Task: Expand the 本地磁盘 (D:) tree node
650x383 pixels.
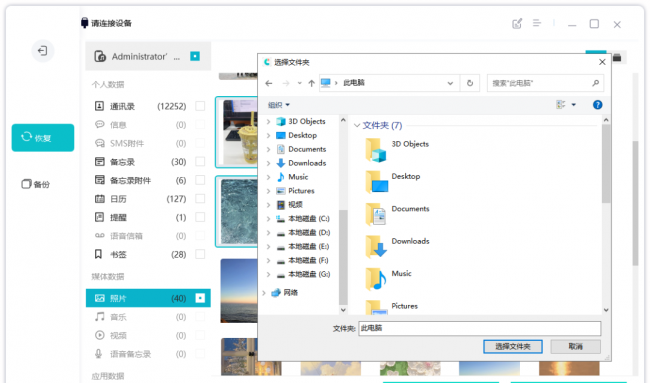Action: [x=268, y=233]
